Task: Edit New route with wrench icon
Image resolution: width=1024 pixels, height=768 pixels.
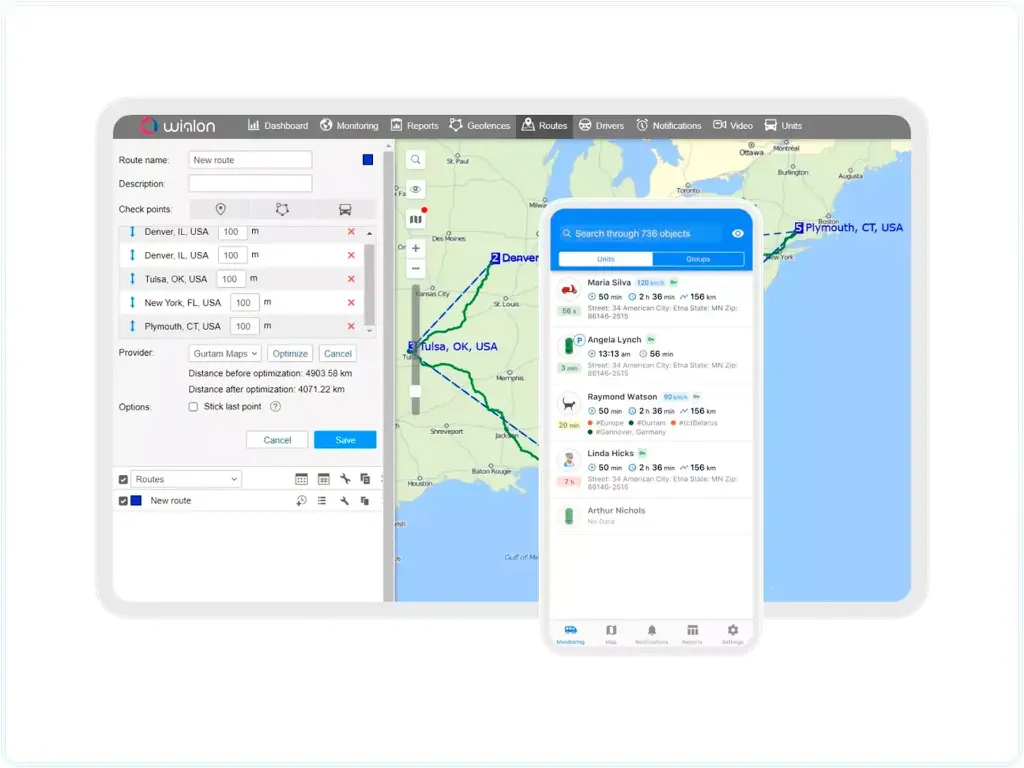Action: 344,501
